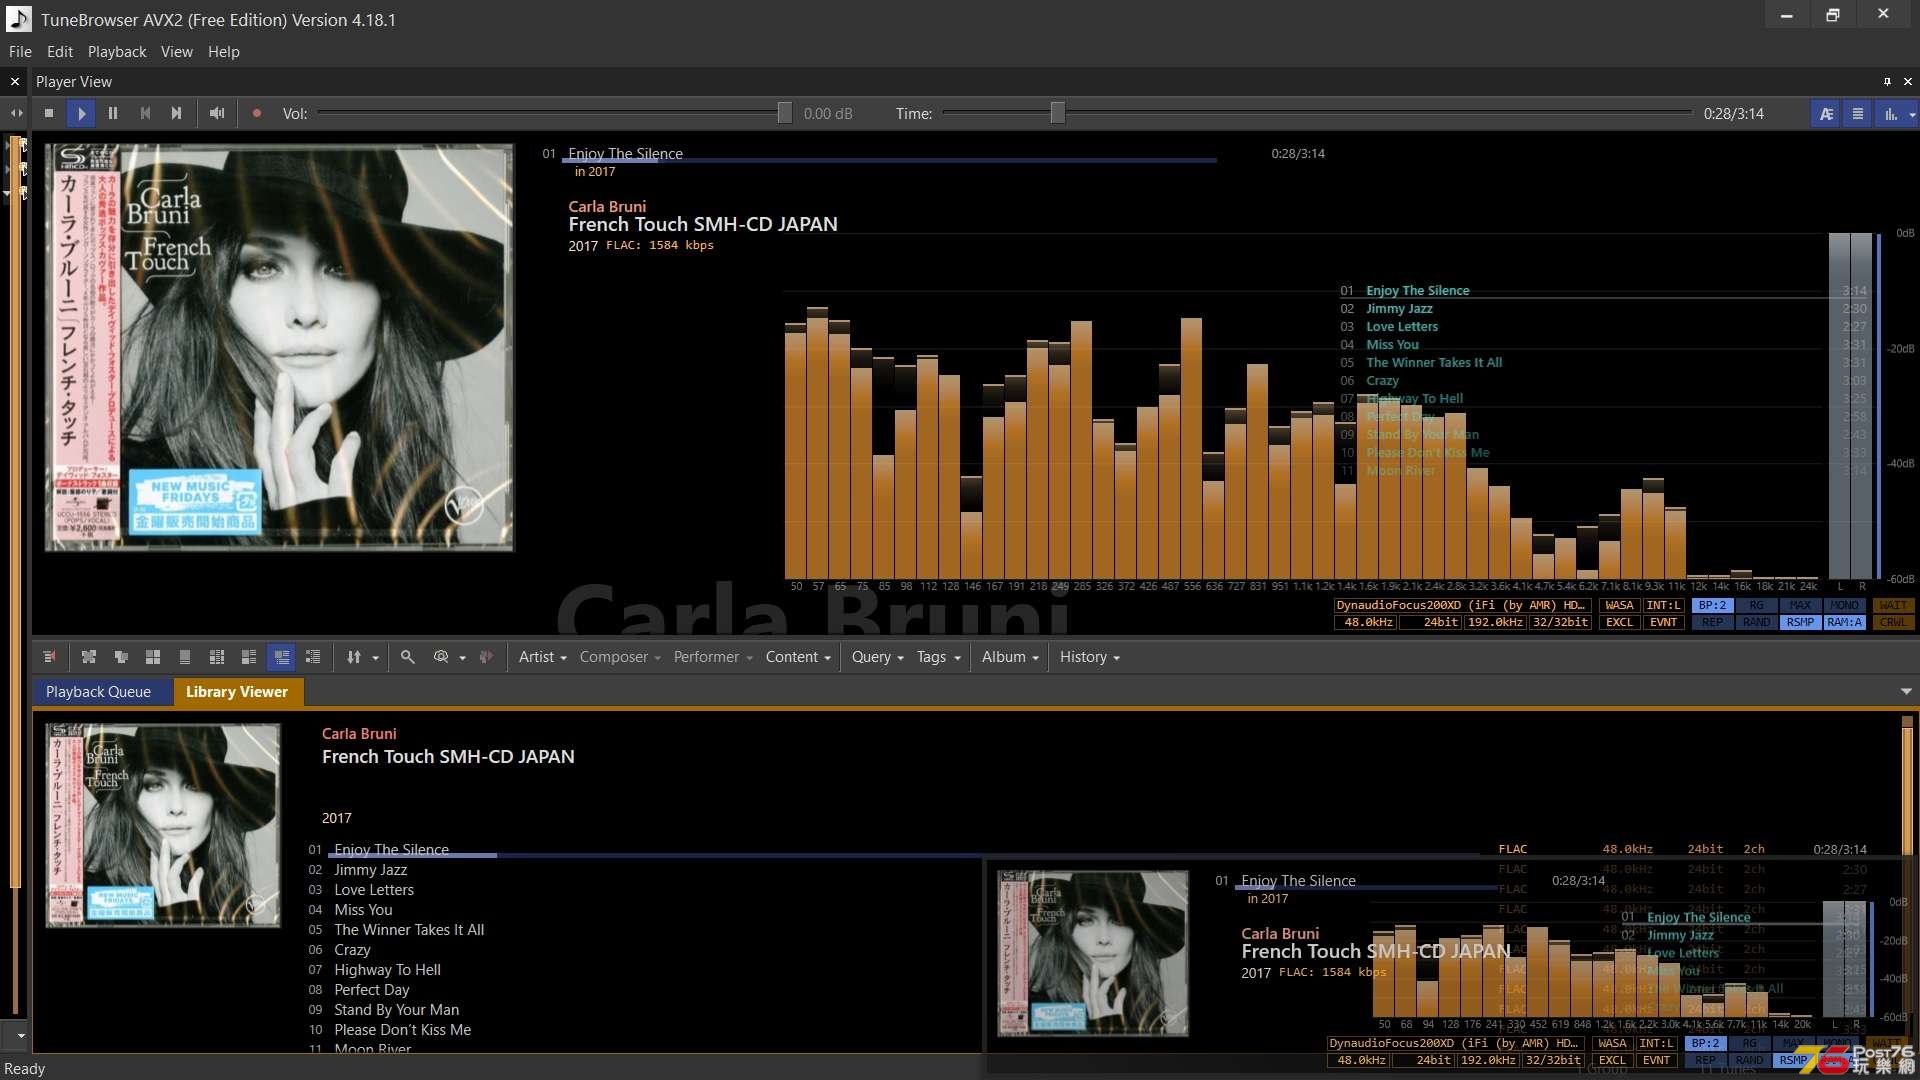Open the Content filter dropdown

(x=798, y=657)
